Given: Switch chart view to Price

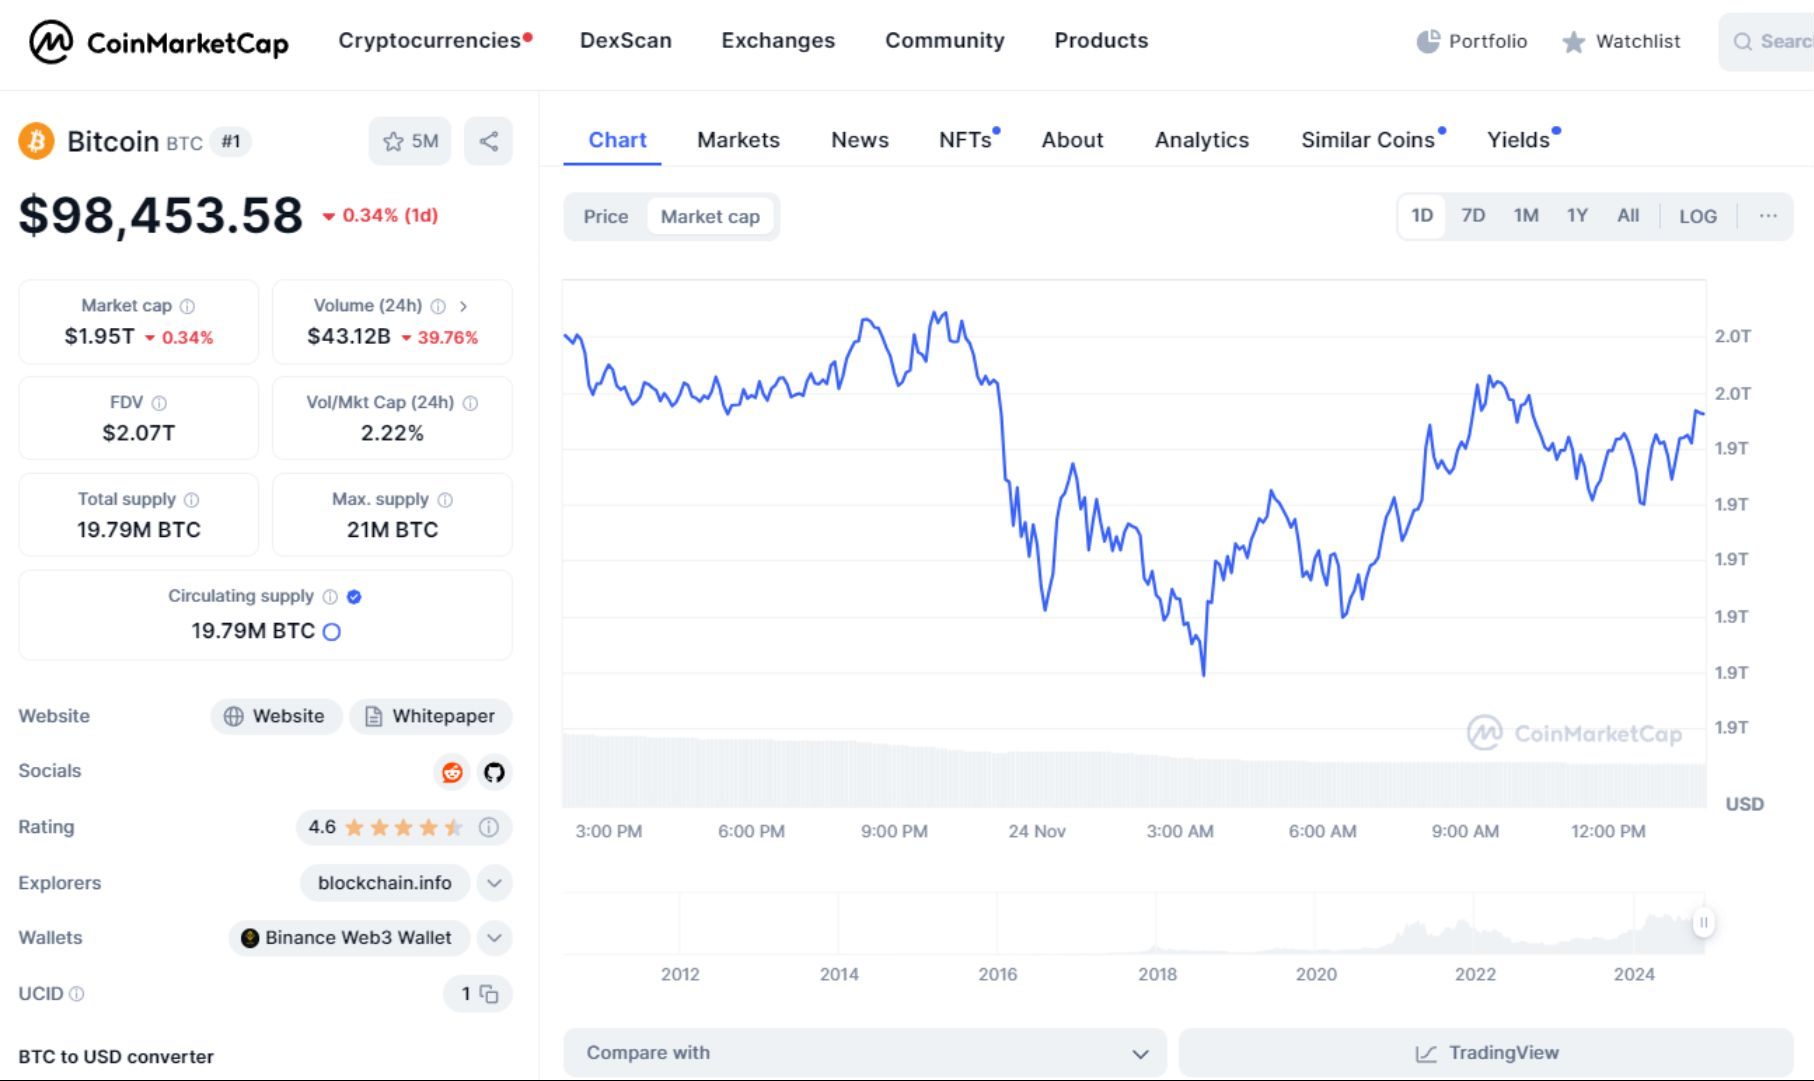Looking at the screenshot, I should coord(605,216).
